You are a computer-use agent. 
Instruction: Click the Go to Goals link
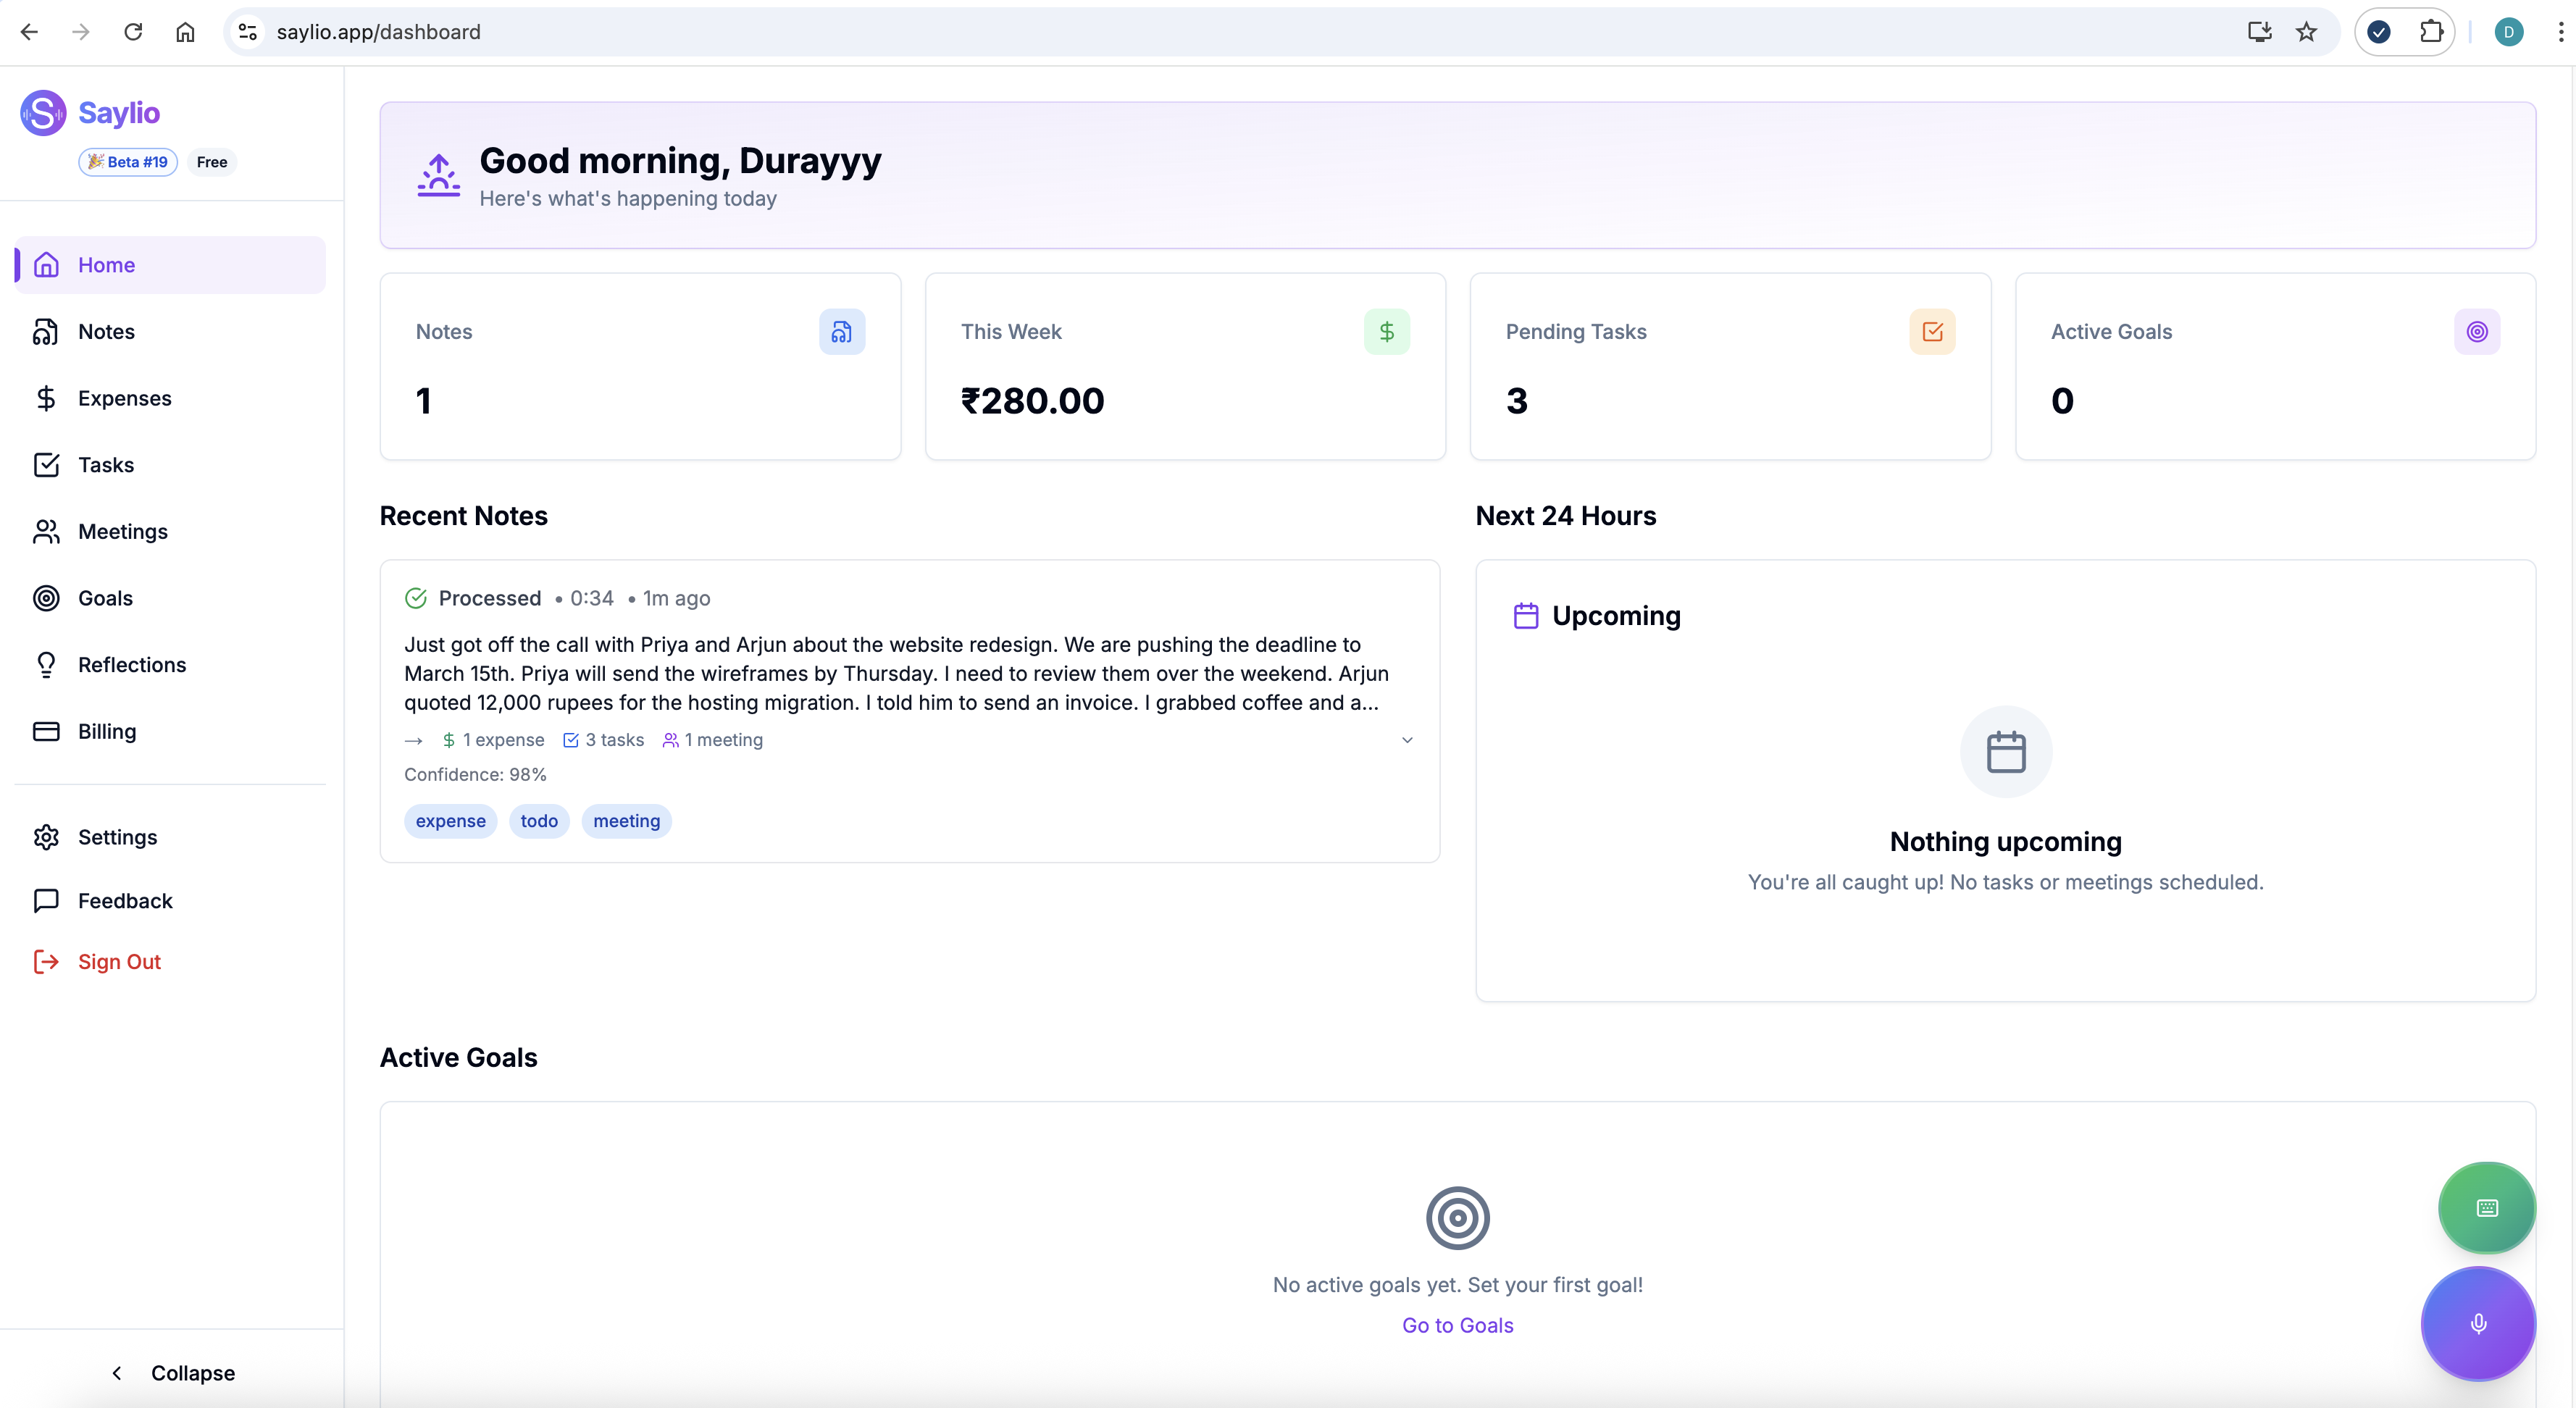[1457, 1325]
